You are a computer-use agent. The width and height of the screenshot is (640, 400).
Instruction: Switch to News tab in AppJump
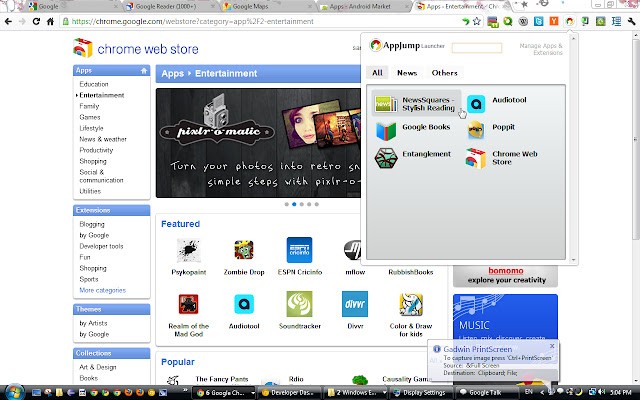(x=407, y=73)
